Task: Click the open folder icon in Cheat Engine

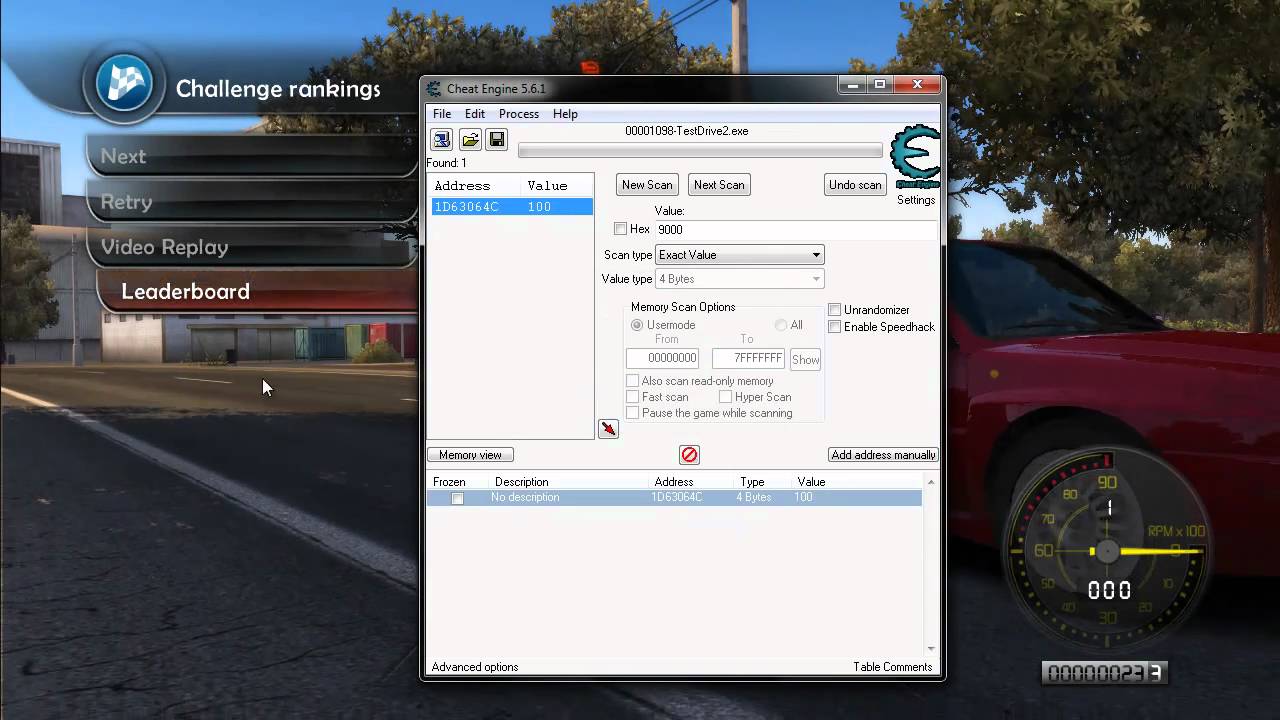Action: click(470, 139)
